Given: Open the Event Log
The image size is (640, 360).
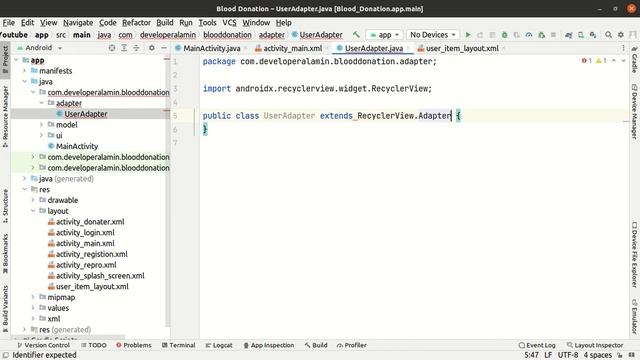Looking at the screenshot, I should click(537, 345).
